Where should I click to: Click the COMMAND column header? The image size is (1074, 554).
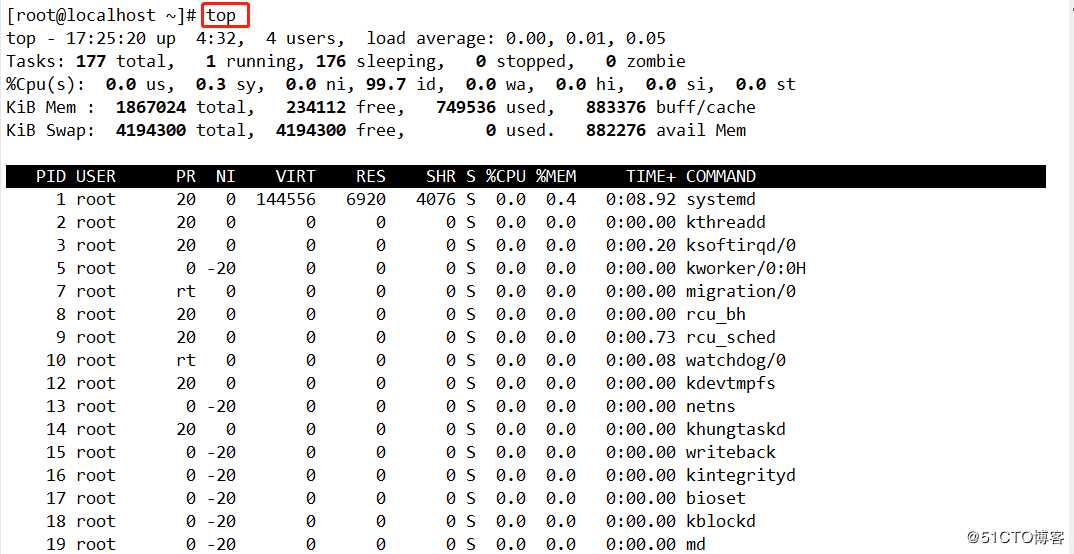(x=721, y=176)
